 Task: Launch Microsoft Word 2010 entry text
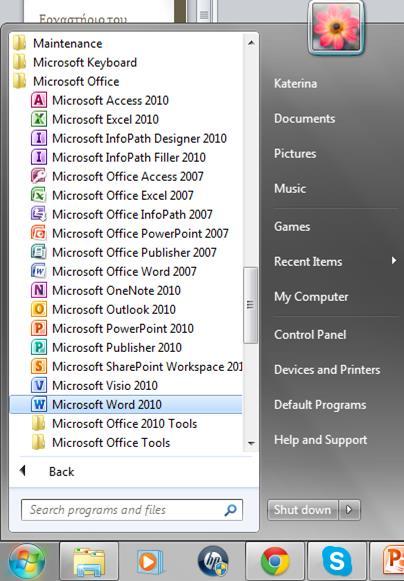pyautogui.click(x=107, y=405)
